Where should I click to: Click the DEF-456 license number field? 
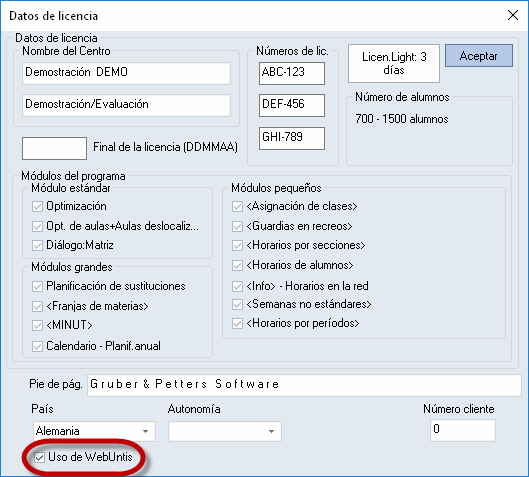click(292, 105)
